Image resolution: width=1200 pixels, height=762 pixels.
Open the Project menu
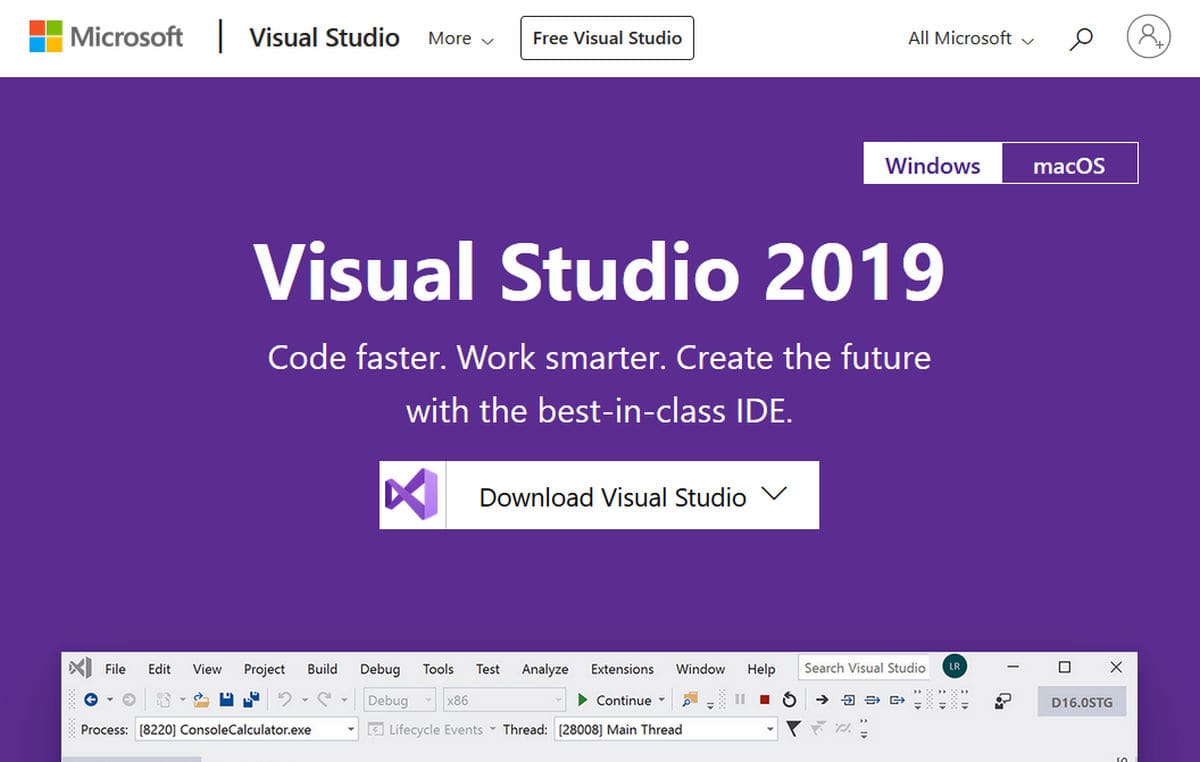[264, 669]
